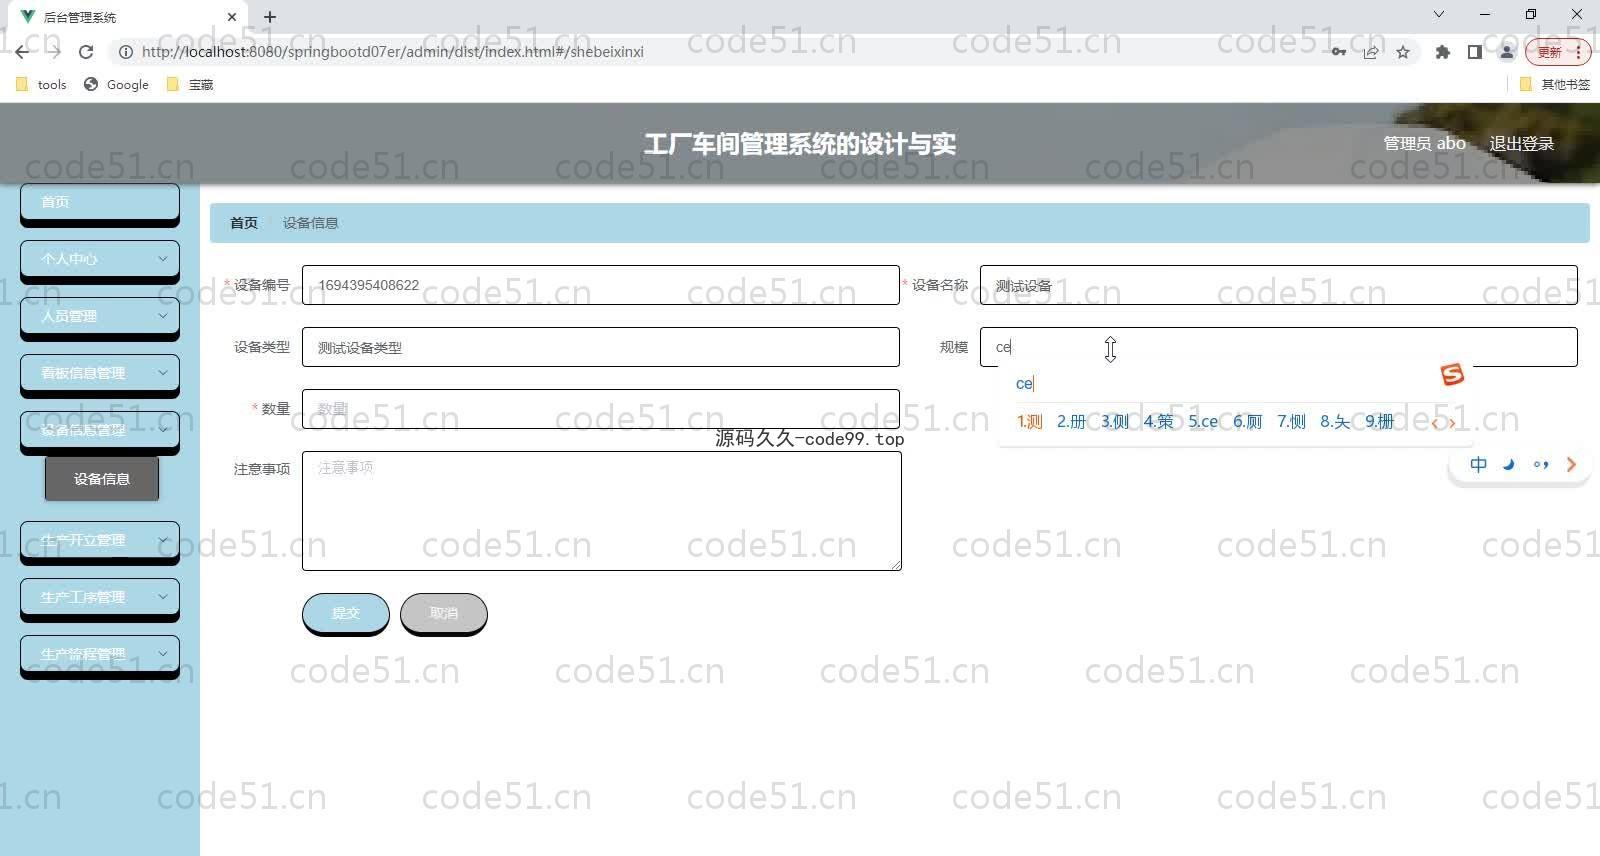1600x856 pixels.
Task: Click the 设备名称 input field
Action: 1279,285
